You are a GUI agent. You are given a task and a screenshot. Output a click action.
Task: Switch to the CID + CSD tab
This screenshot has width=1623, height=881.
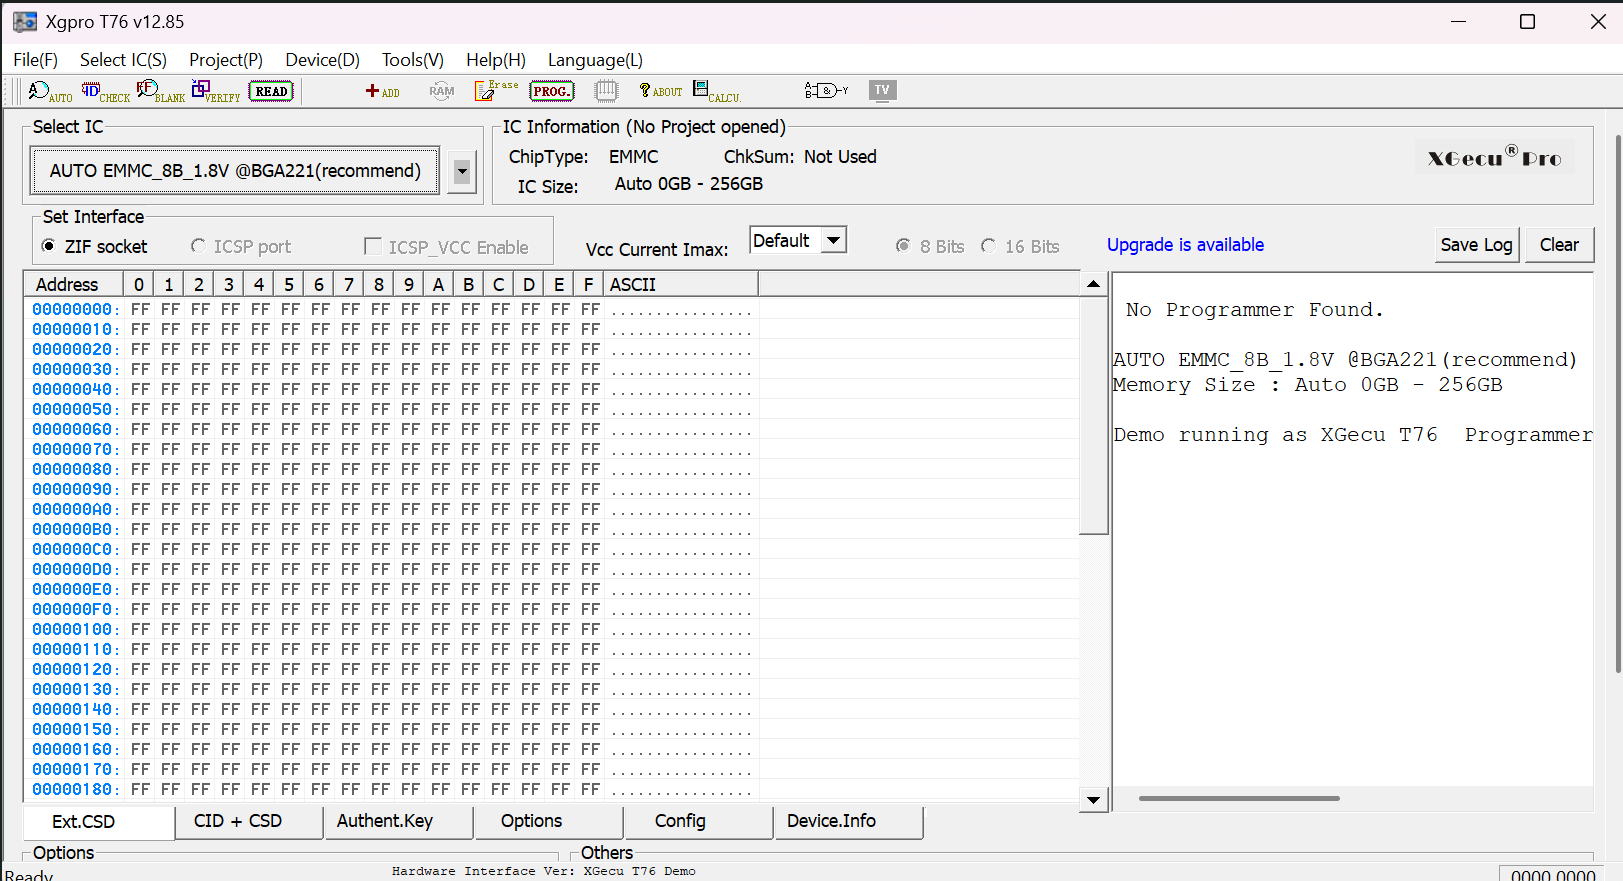[x=238, y=821]
